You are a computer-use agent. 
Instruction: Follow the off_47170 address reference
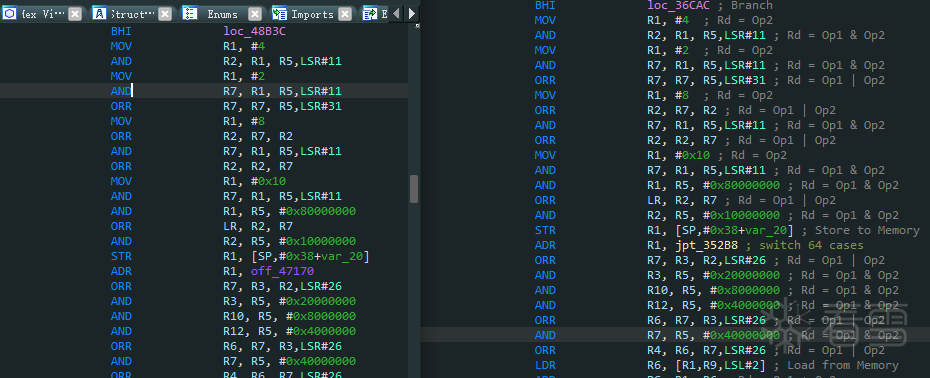282,271
